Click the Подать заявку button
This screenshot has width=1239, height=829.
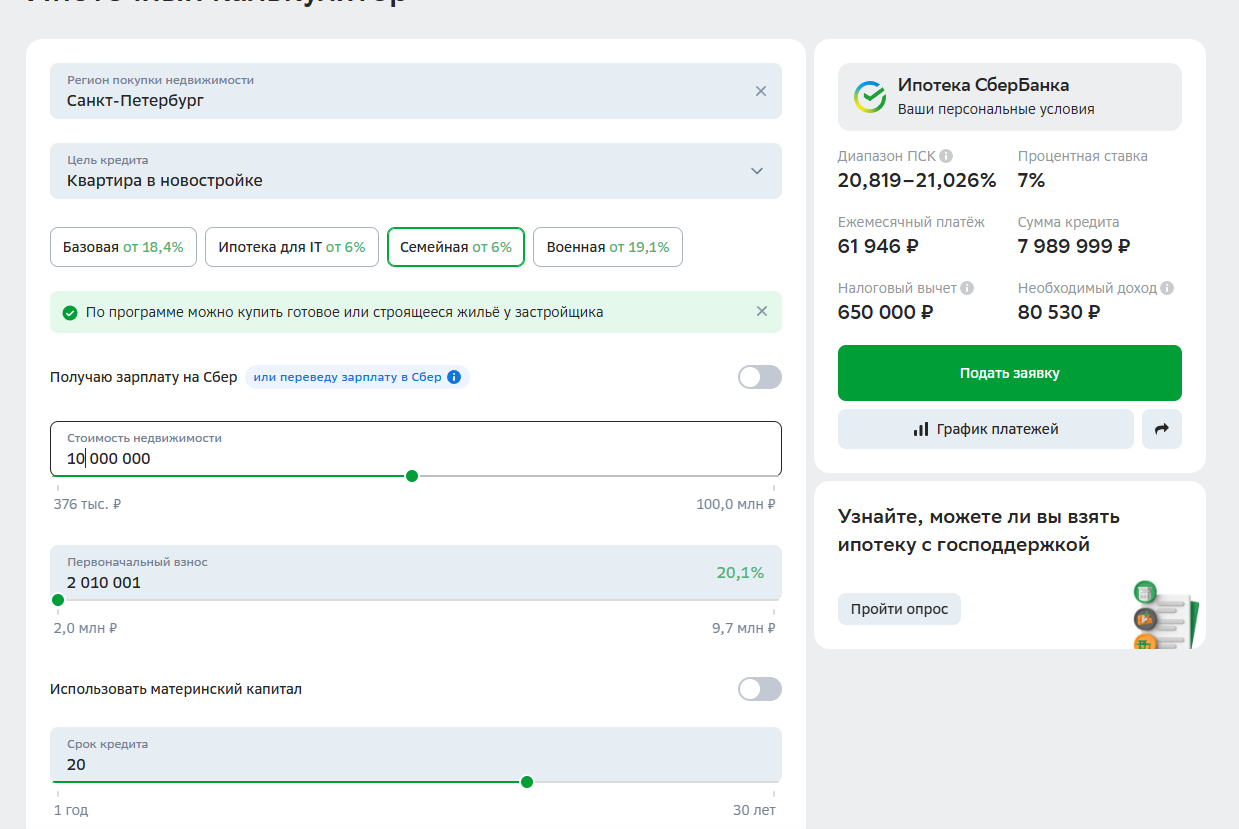point(1010,373)
